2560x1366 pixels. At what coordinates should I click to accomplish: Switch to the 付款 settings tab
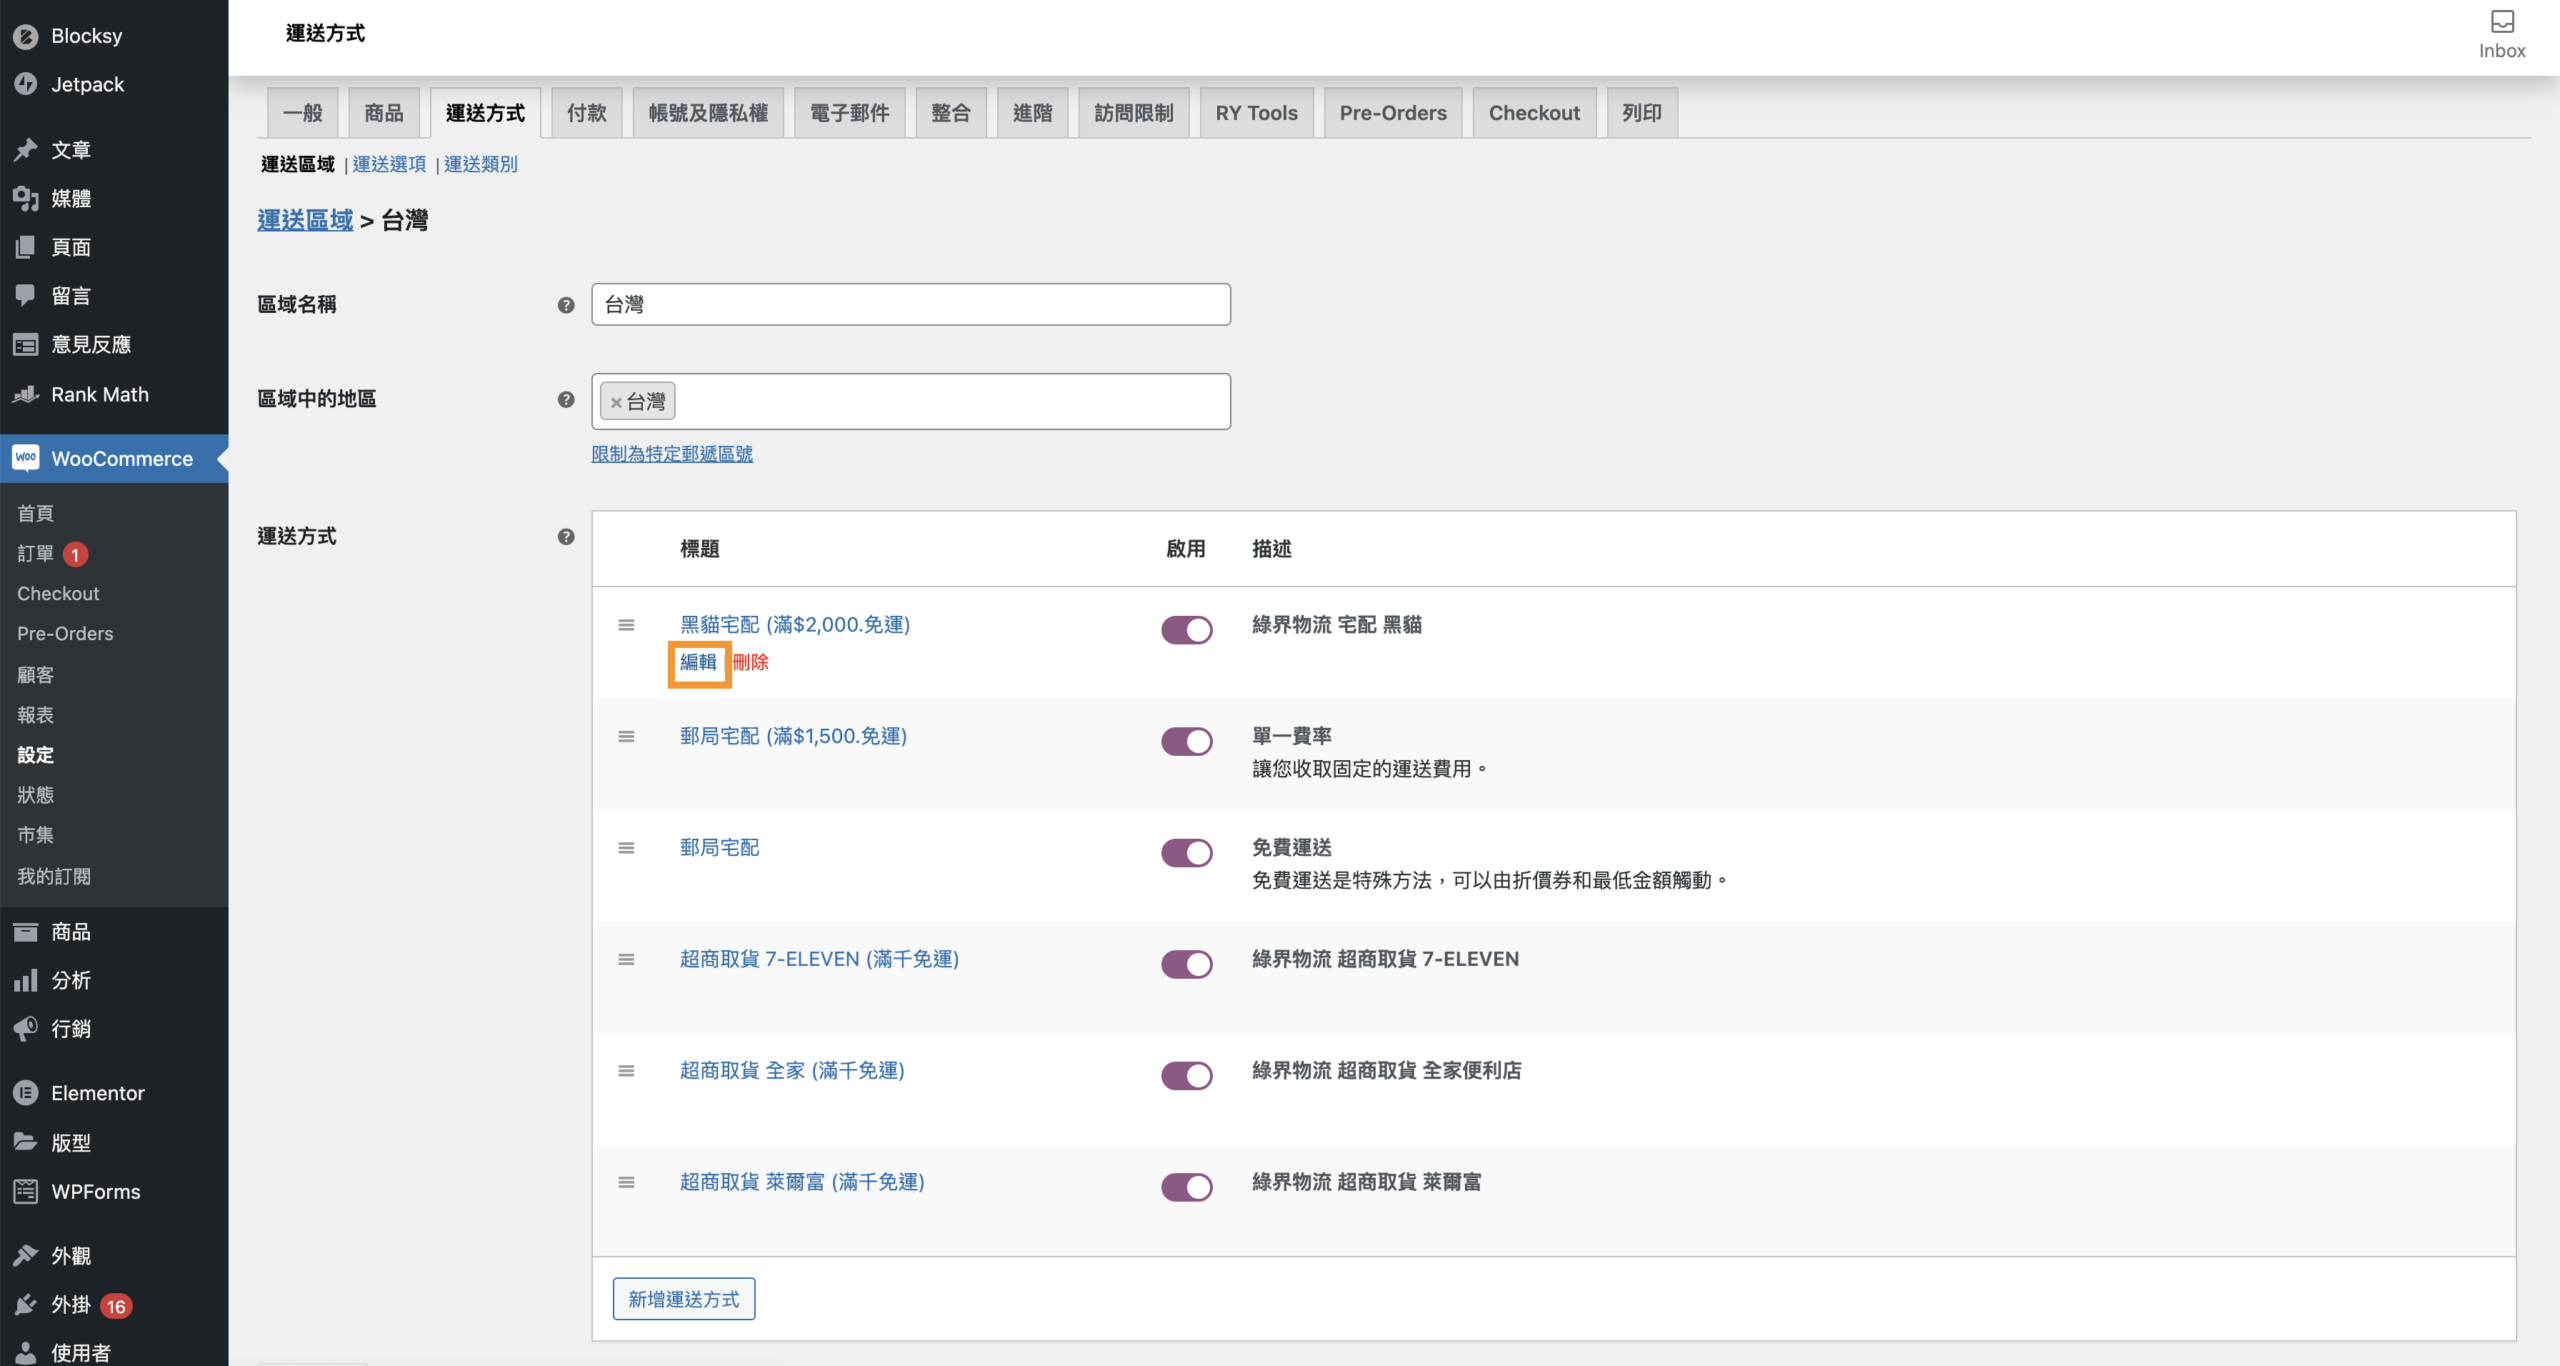click(x=586, y=113)
